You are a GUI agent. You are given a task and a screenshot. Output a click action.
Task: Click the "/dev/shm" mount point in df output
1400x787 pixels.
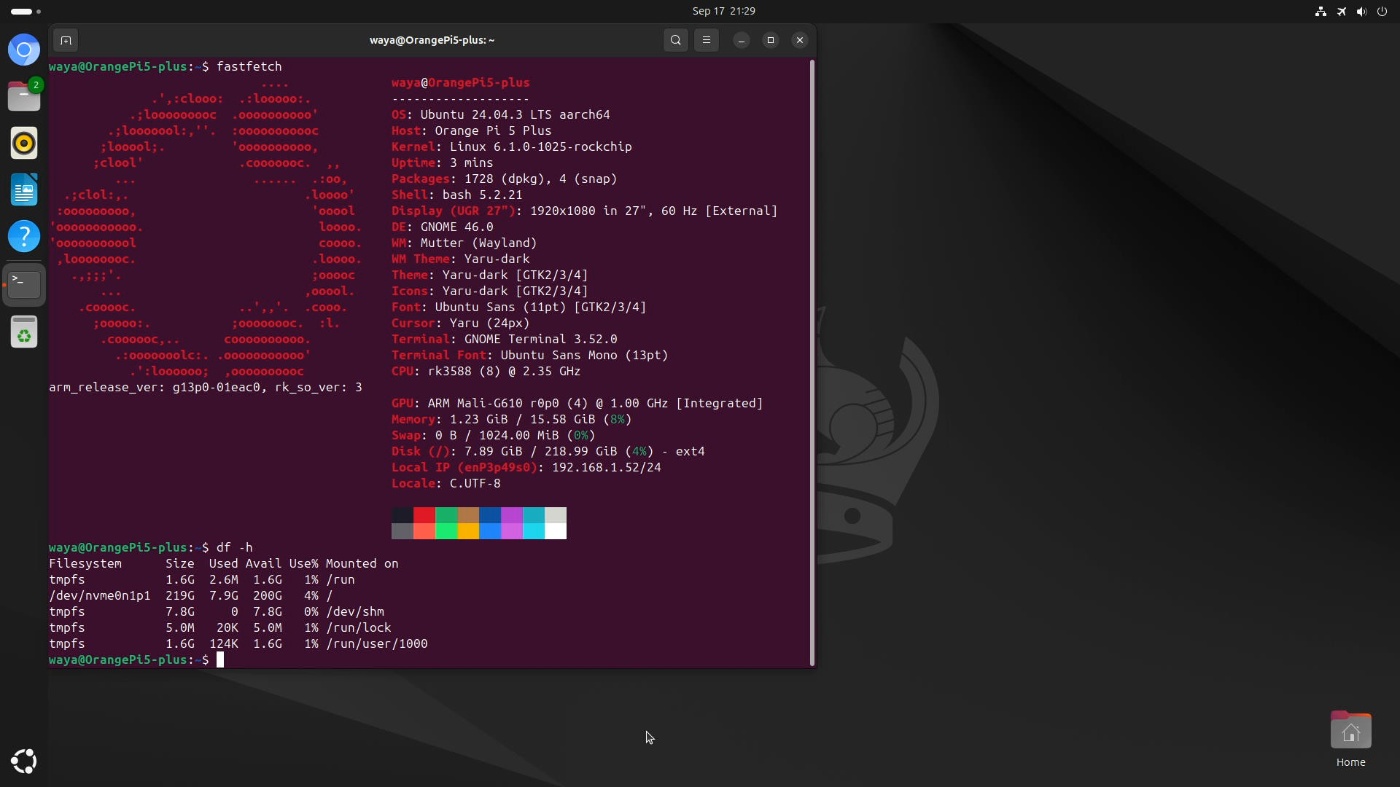pos(355,612)
